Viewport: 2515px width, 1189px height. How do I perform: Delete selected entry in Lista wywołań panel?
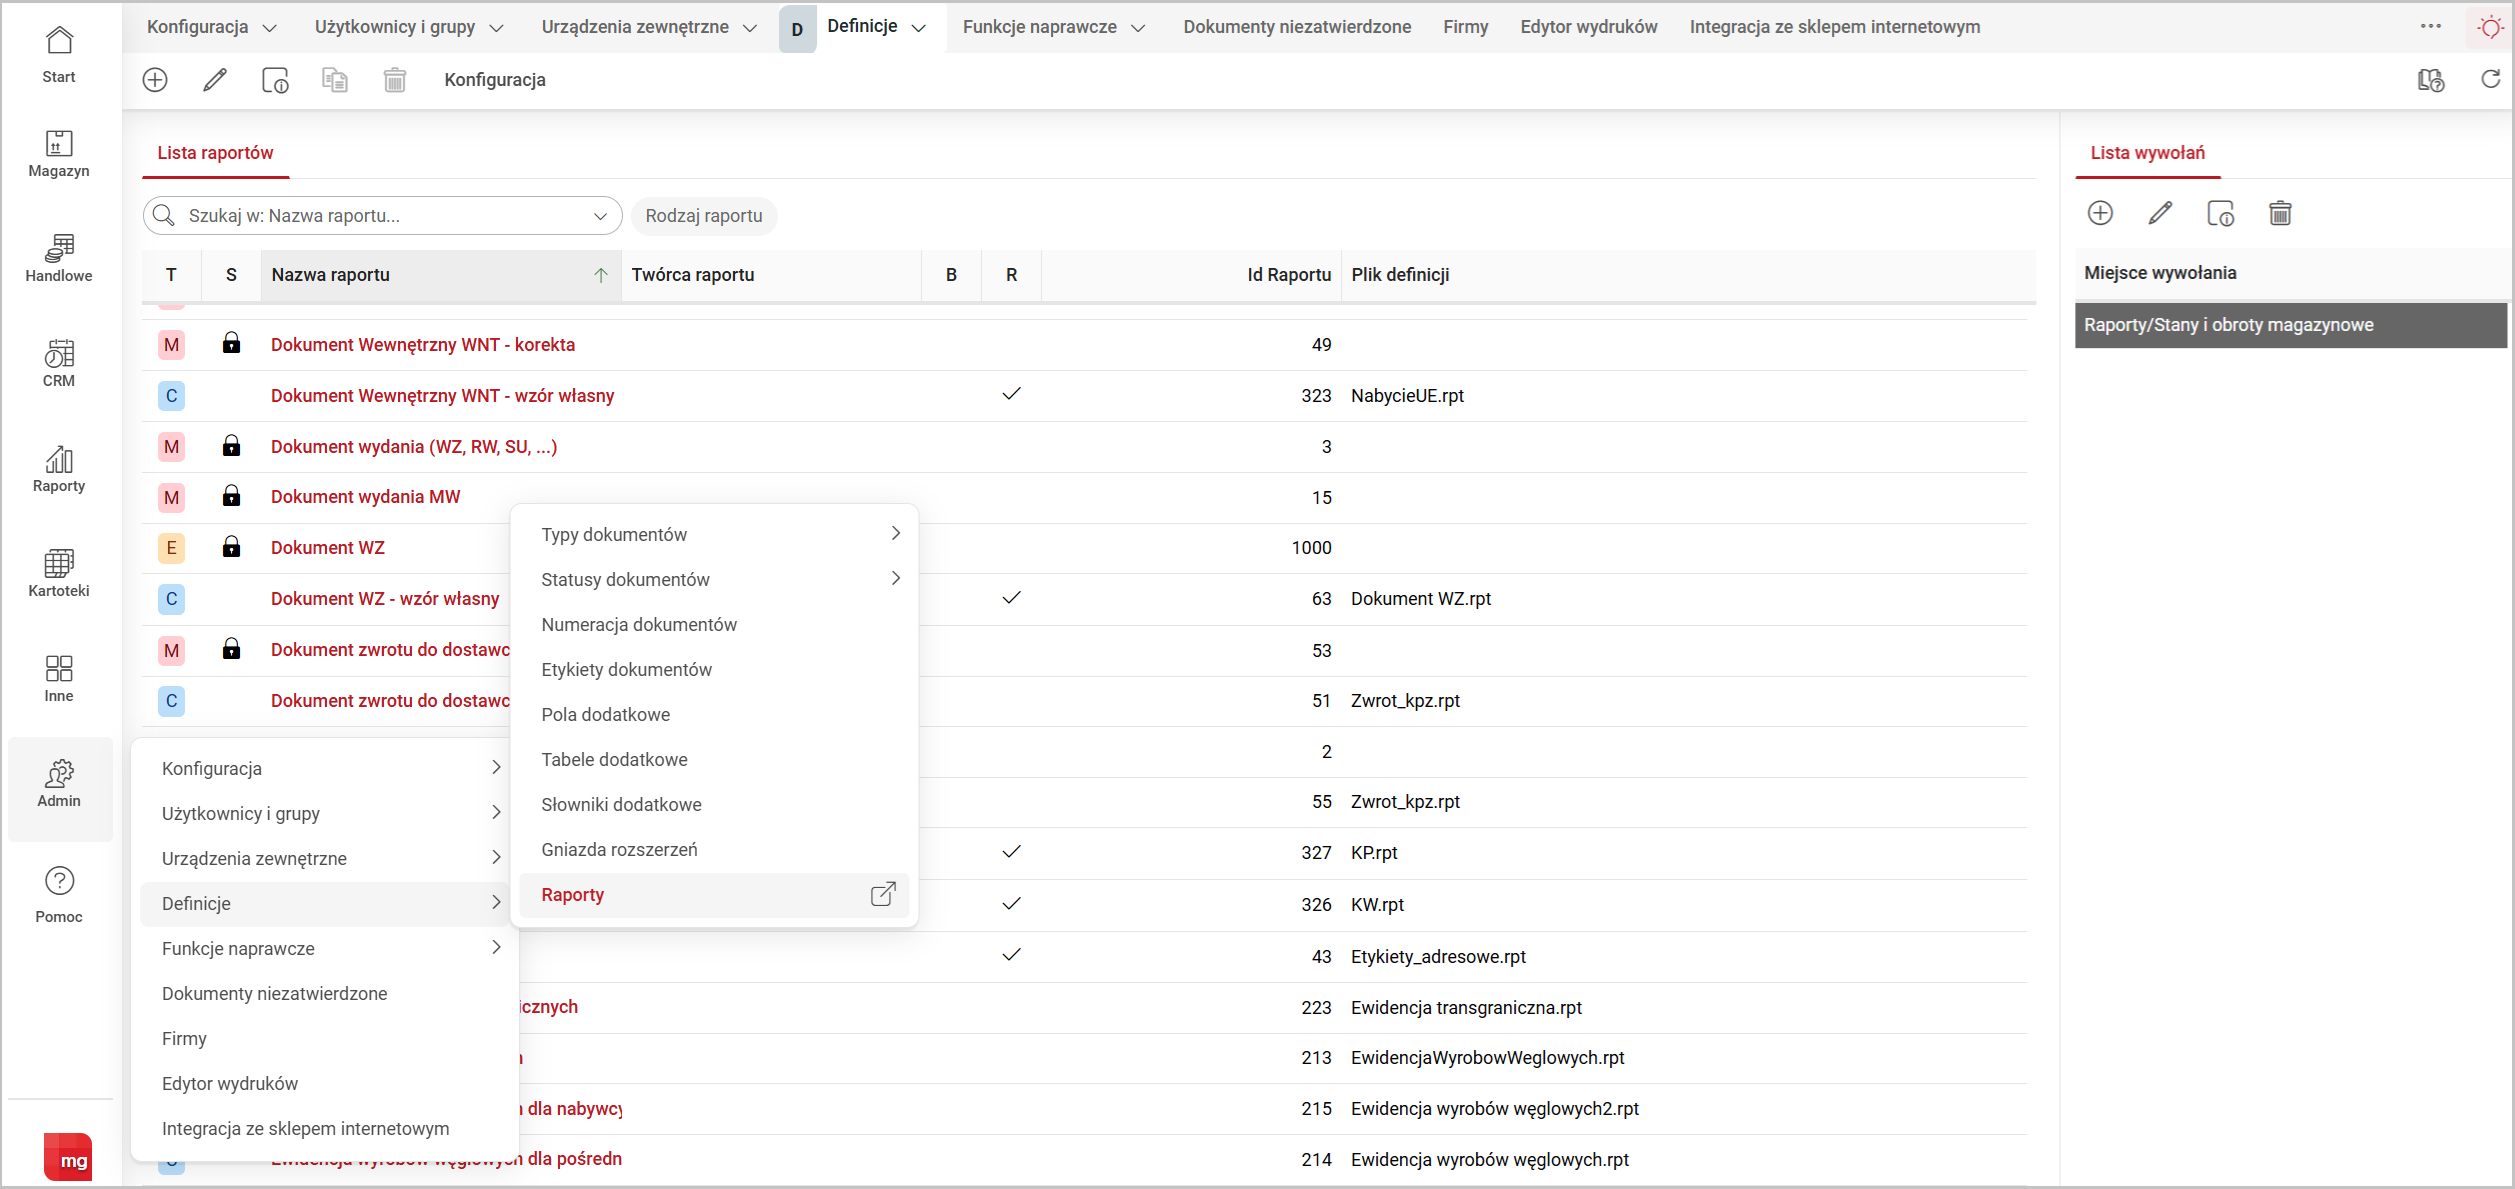pyautogui.click(x=2280, y=213)
